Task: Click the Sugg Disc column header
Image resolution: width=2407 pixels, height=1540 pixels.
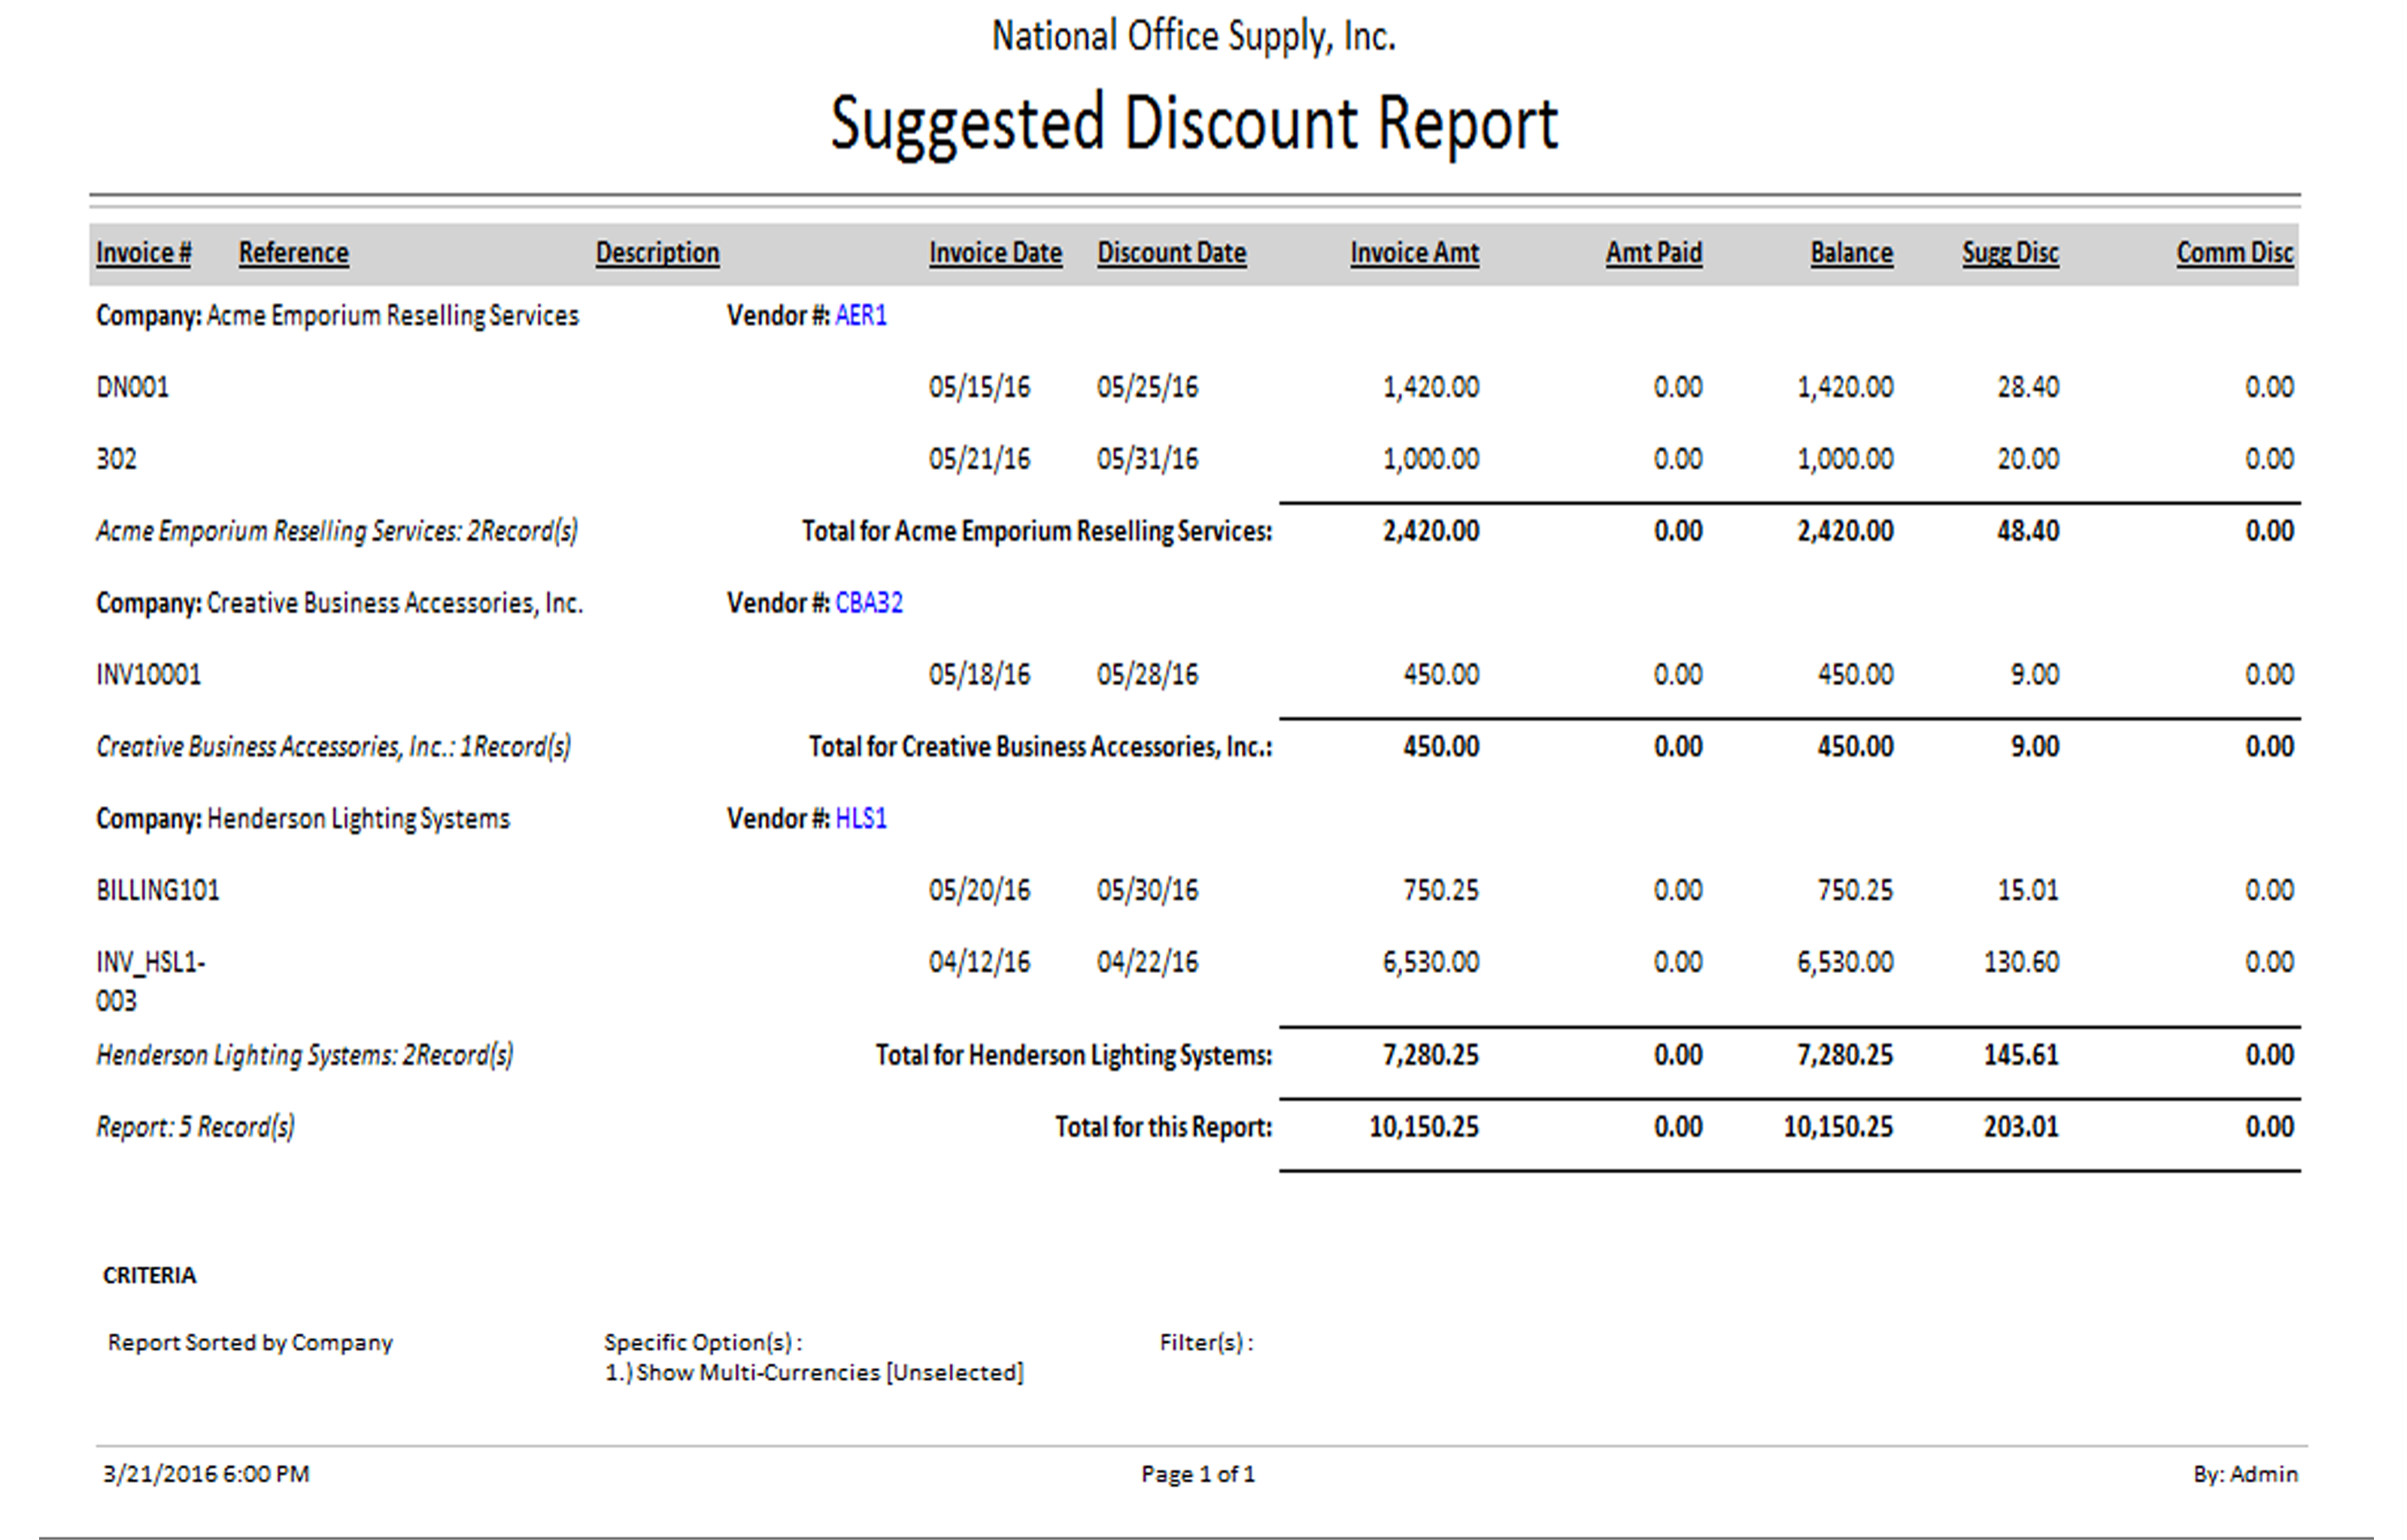Action: pyautogui.click(x=2009, y=253)
